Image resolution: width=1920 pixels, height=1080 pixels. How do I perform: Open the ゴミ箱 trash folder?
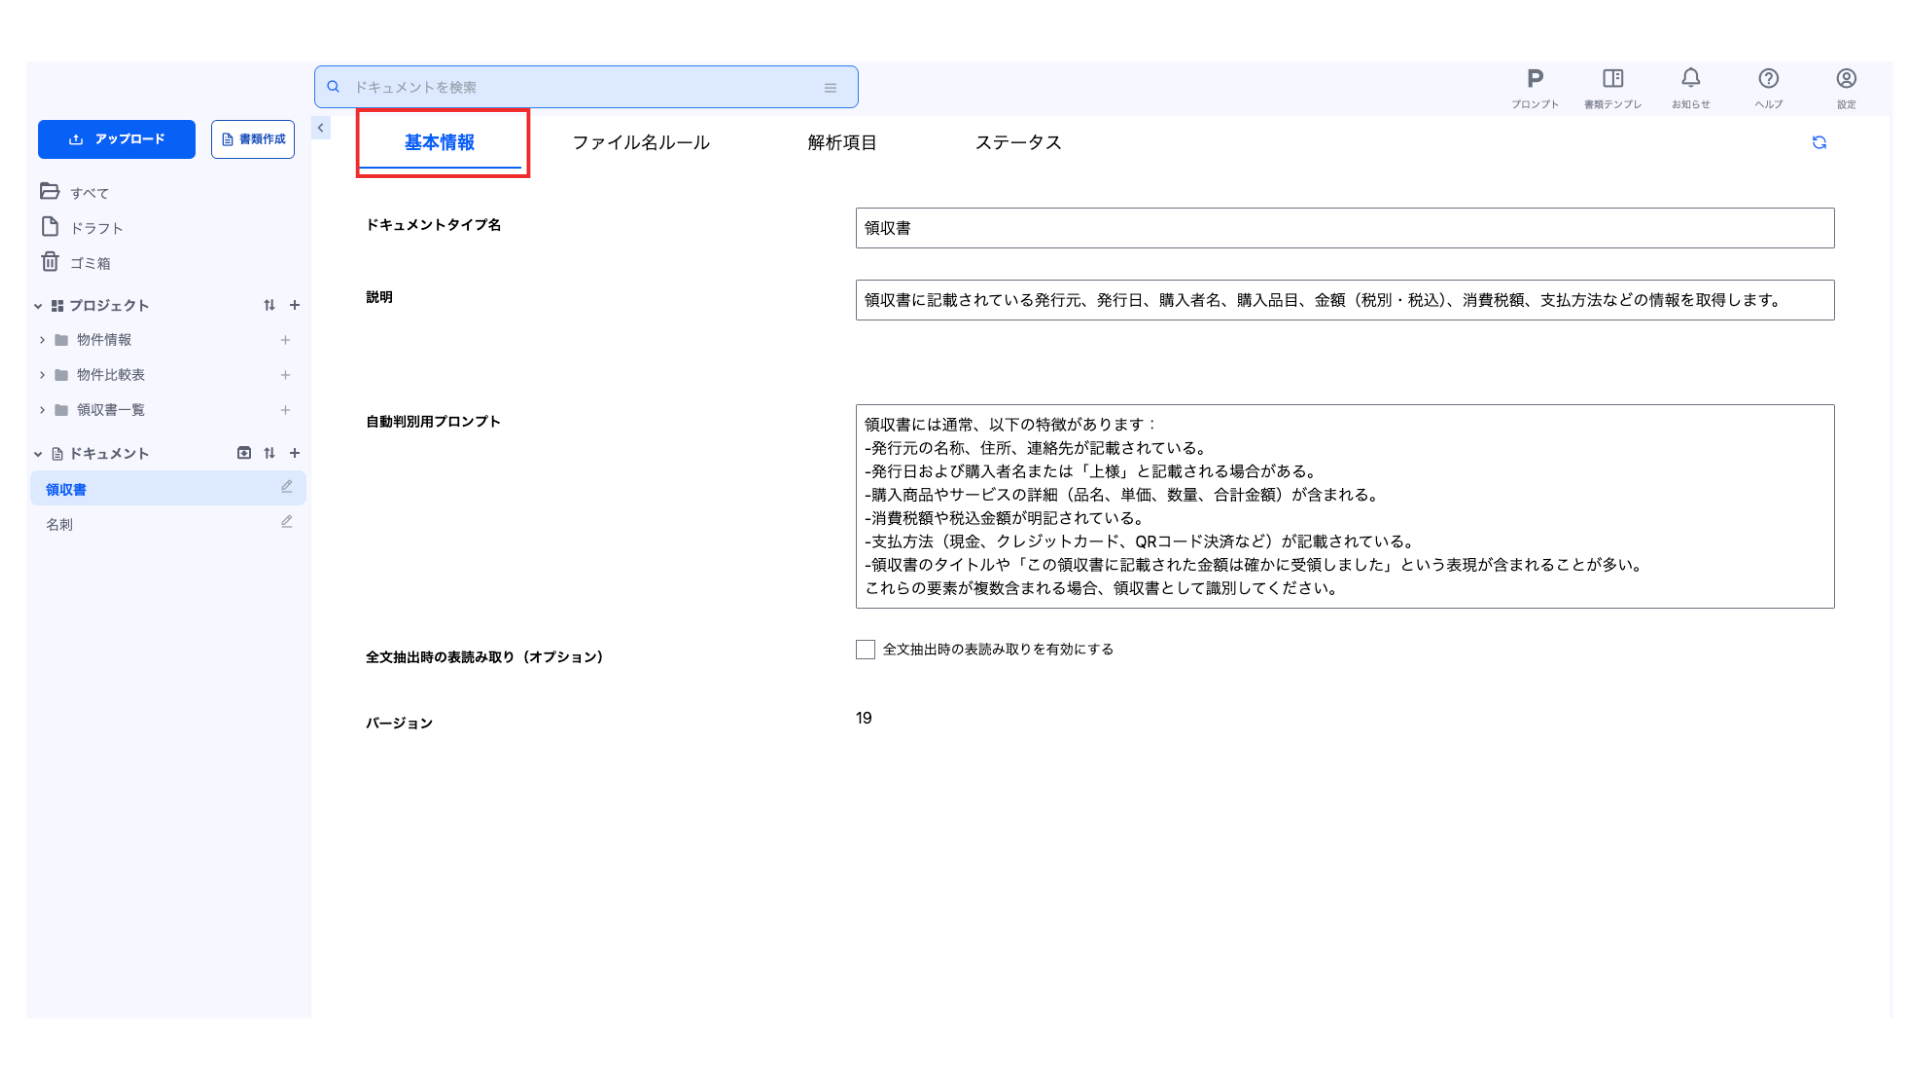coord(90,263)
